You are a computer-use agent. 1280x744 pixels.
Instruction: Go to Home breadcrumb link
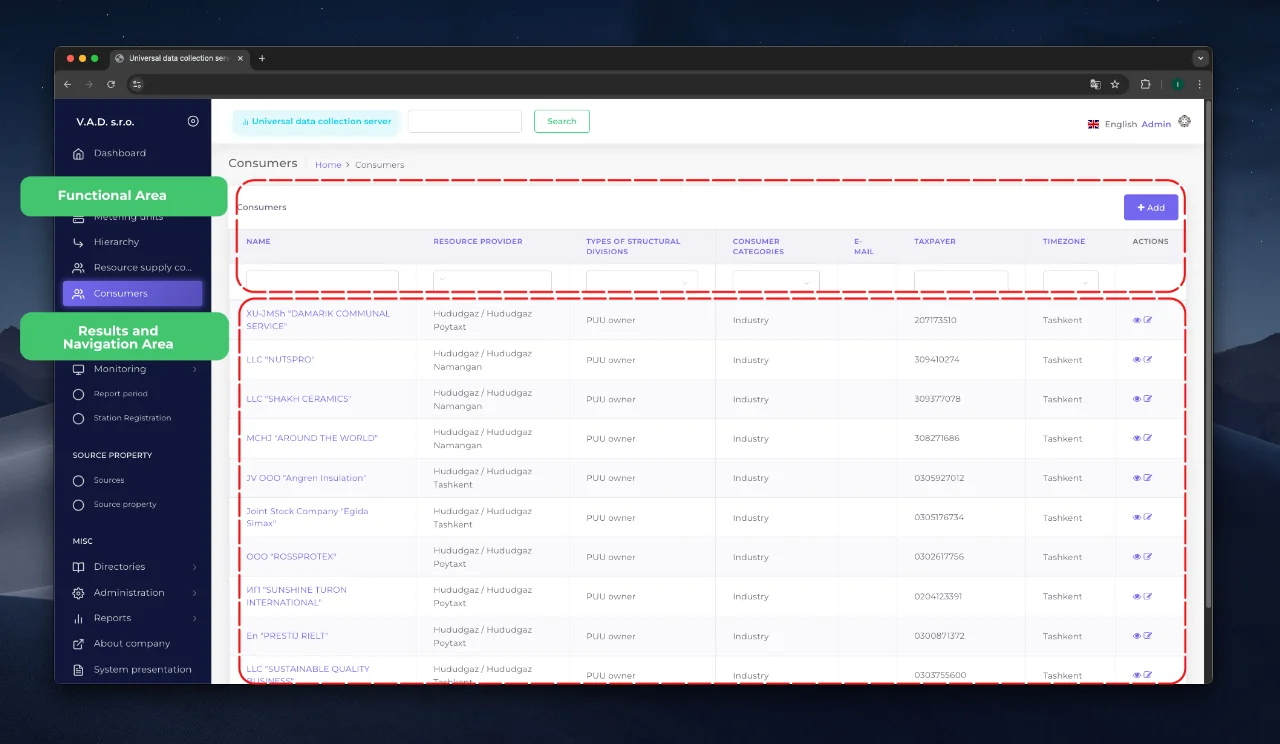point(328,164)
